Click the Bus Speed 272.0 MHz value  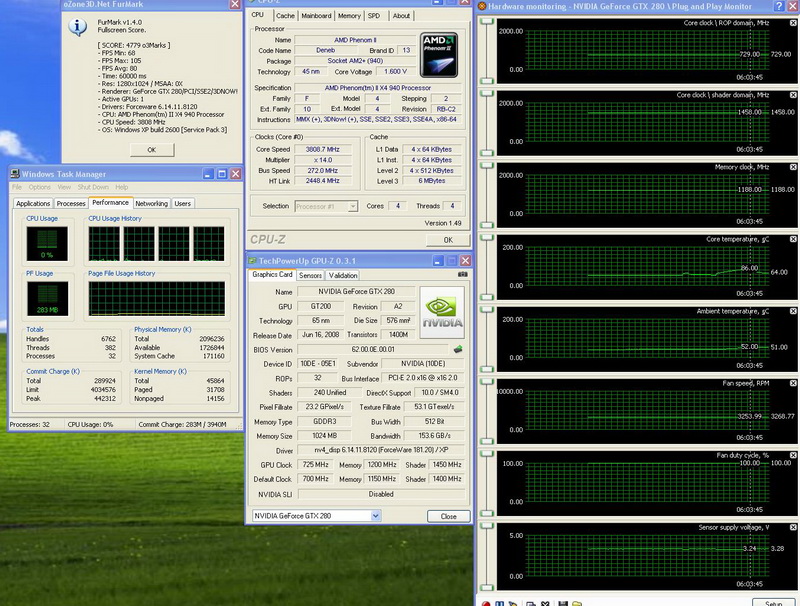(x=322, y=170)
